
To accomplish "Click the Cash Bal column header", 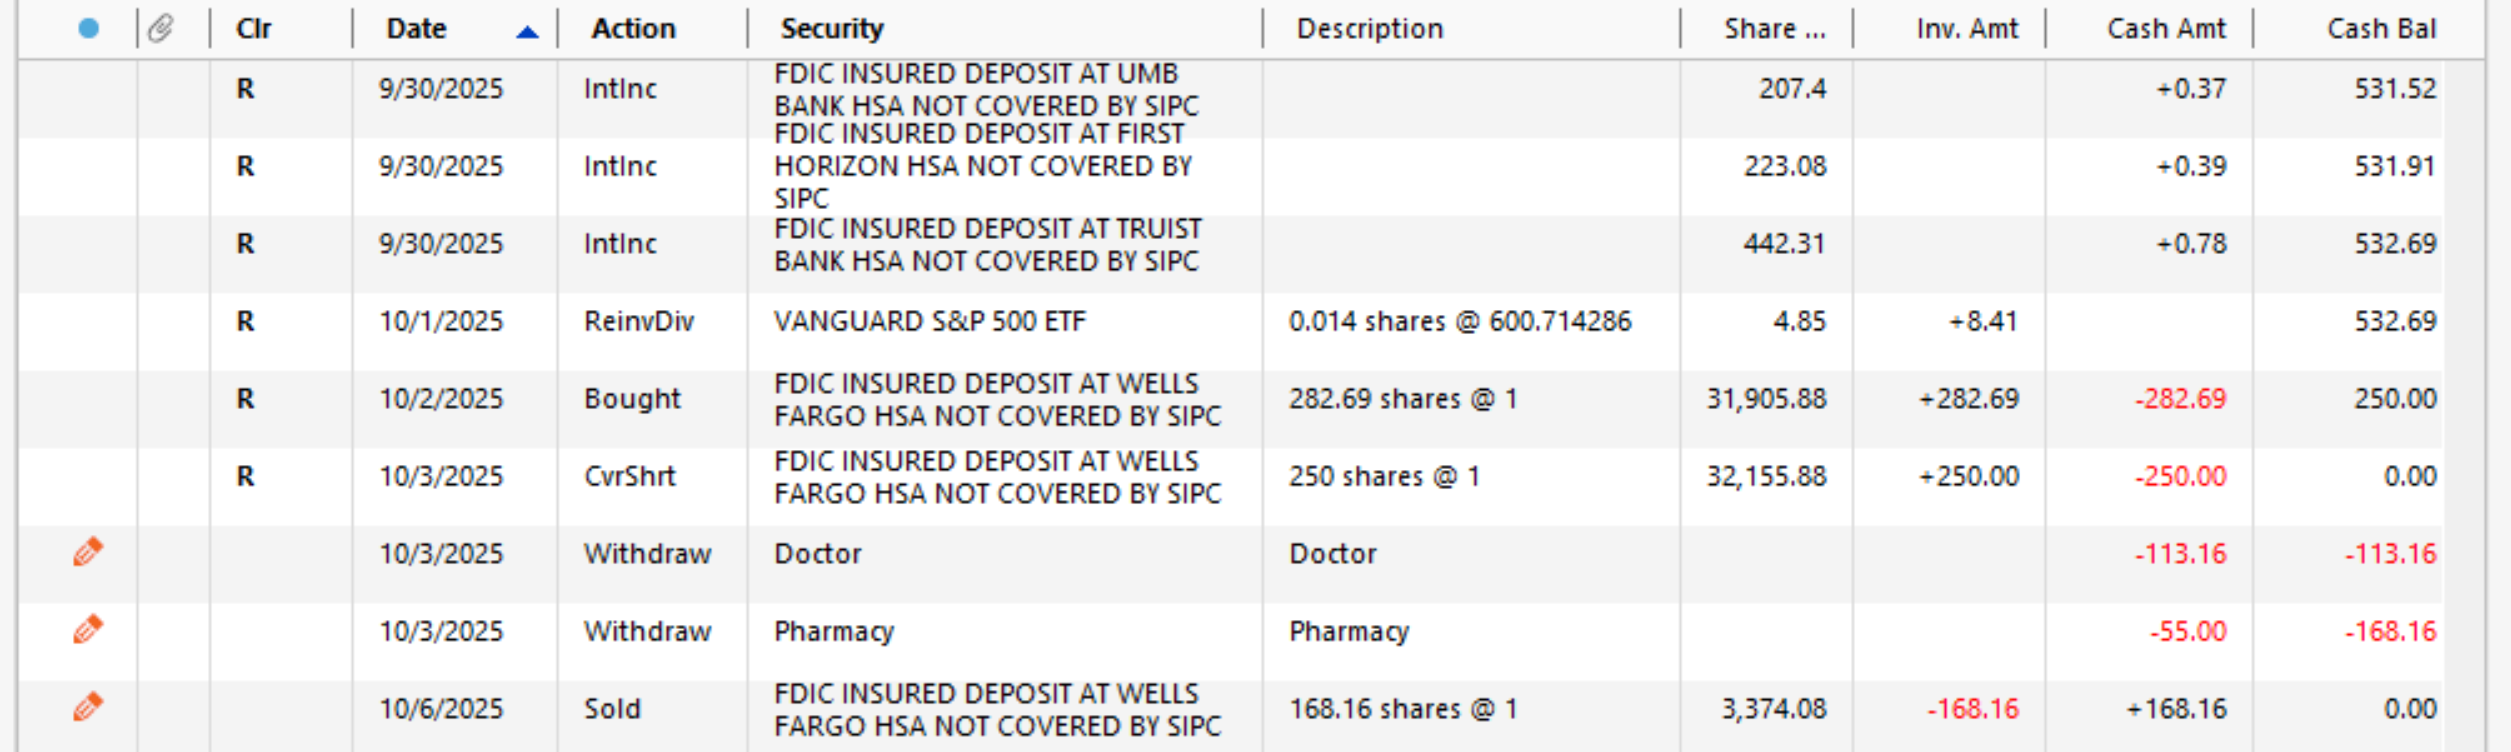I will (2381, 29).
